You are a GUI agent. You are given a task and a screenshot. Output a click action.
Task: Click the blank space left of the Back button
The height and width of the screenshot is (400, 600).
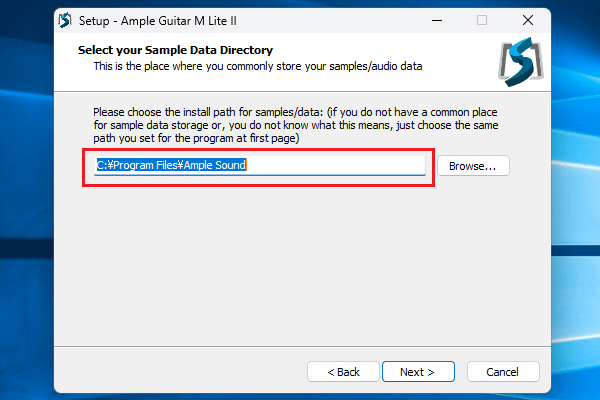coord(180,372)
